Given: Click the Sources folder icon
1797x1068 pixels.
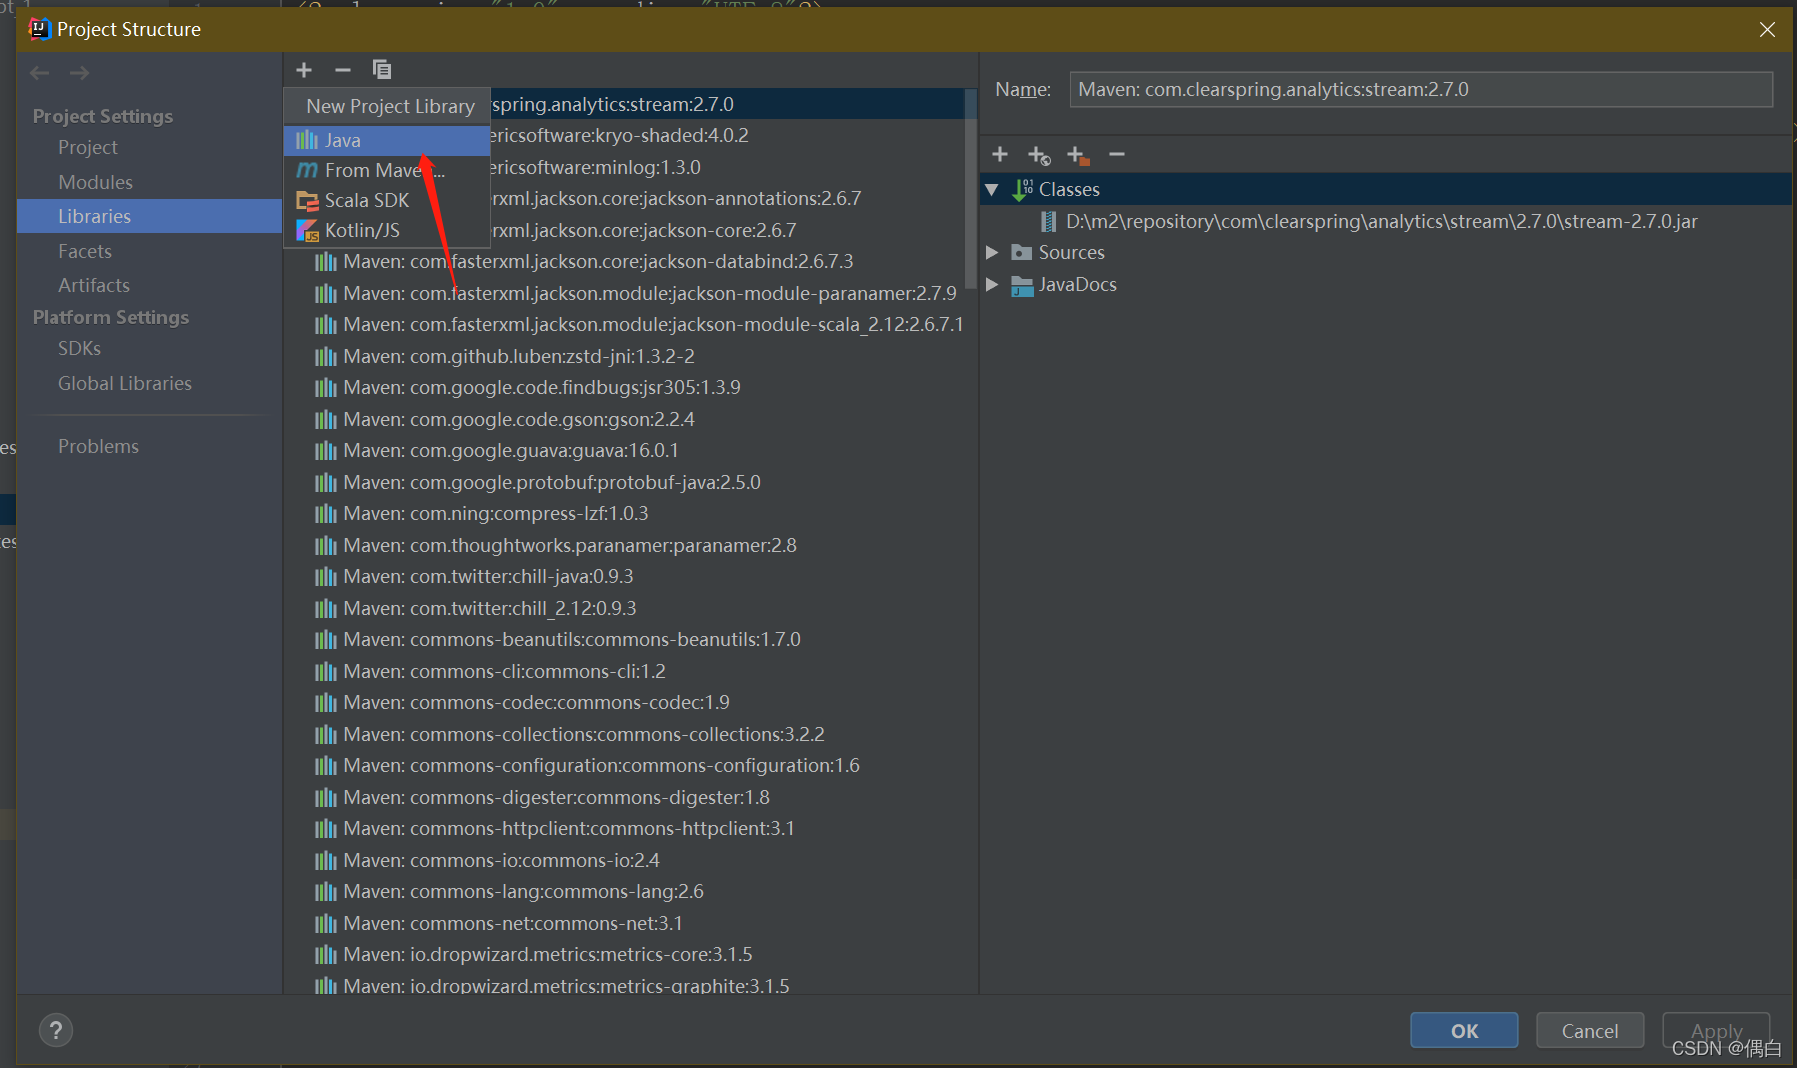Looking at the screenshot, I should [1021, 252].
